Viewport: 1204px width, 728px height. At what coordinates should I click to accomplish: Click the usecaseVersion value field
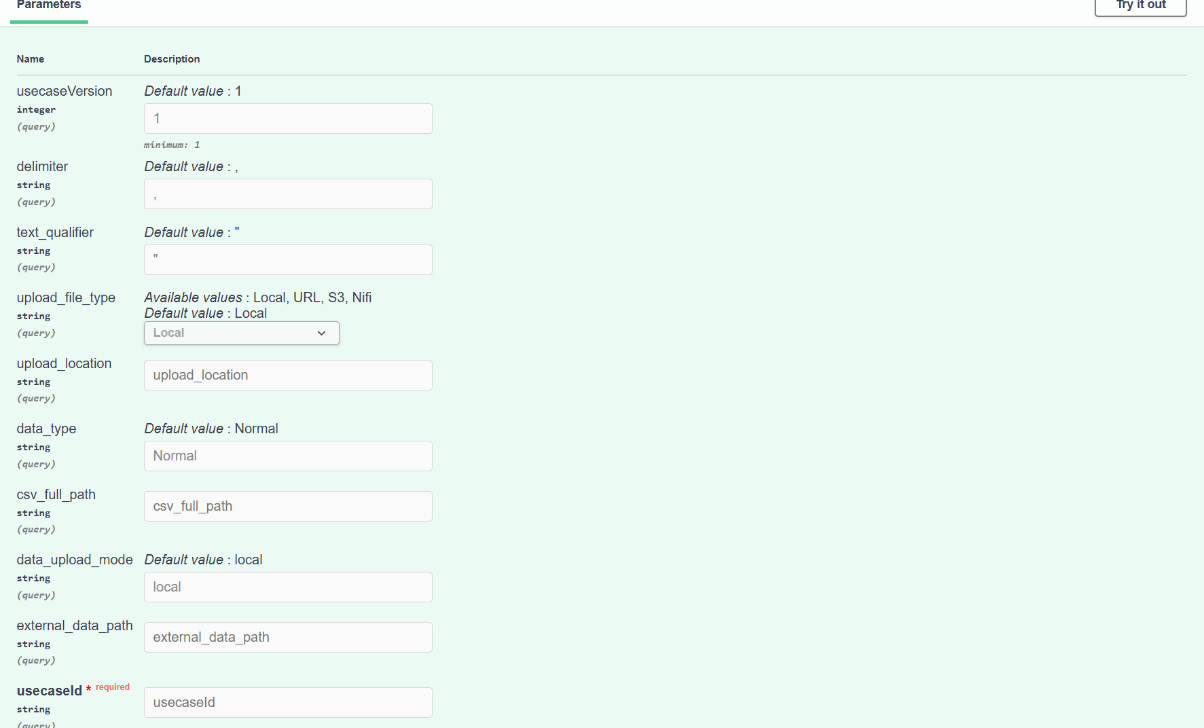click(288, 118)
